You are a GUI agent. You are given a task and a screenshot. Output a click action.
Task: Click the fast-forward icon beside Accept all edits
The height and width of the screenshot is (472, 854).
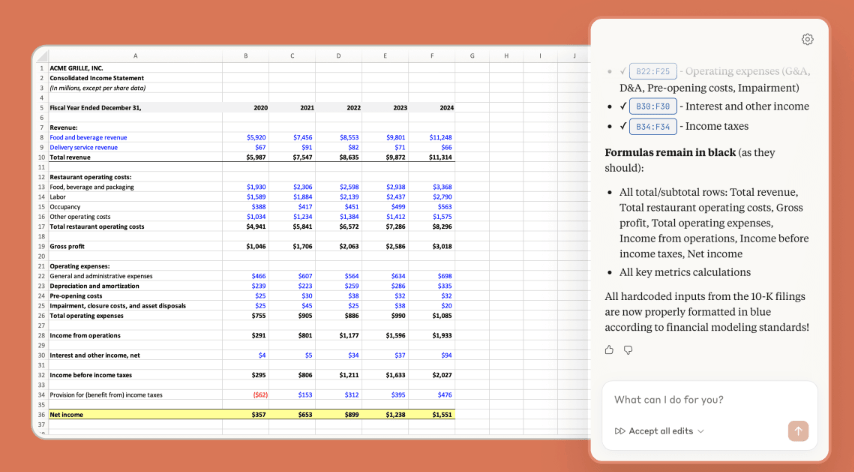coord(619,431)
